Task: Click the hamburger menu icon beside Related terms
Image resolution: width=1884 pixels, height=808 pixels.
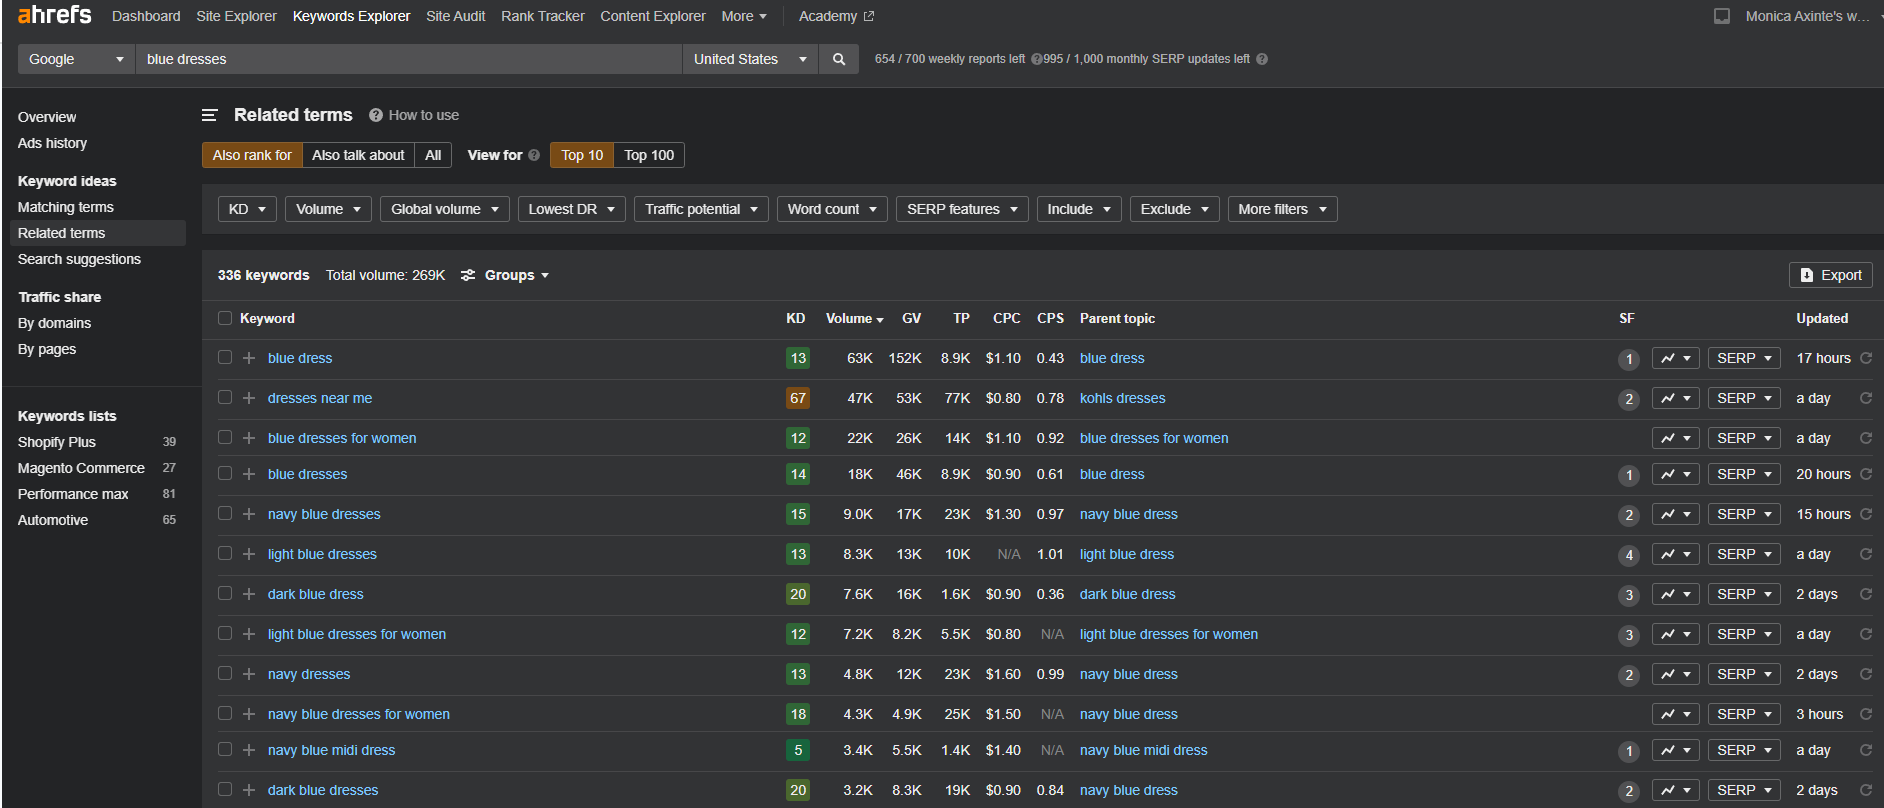Action: pos(209,115)
